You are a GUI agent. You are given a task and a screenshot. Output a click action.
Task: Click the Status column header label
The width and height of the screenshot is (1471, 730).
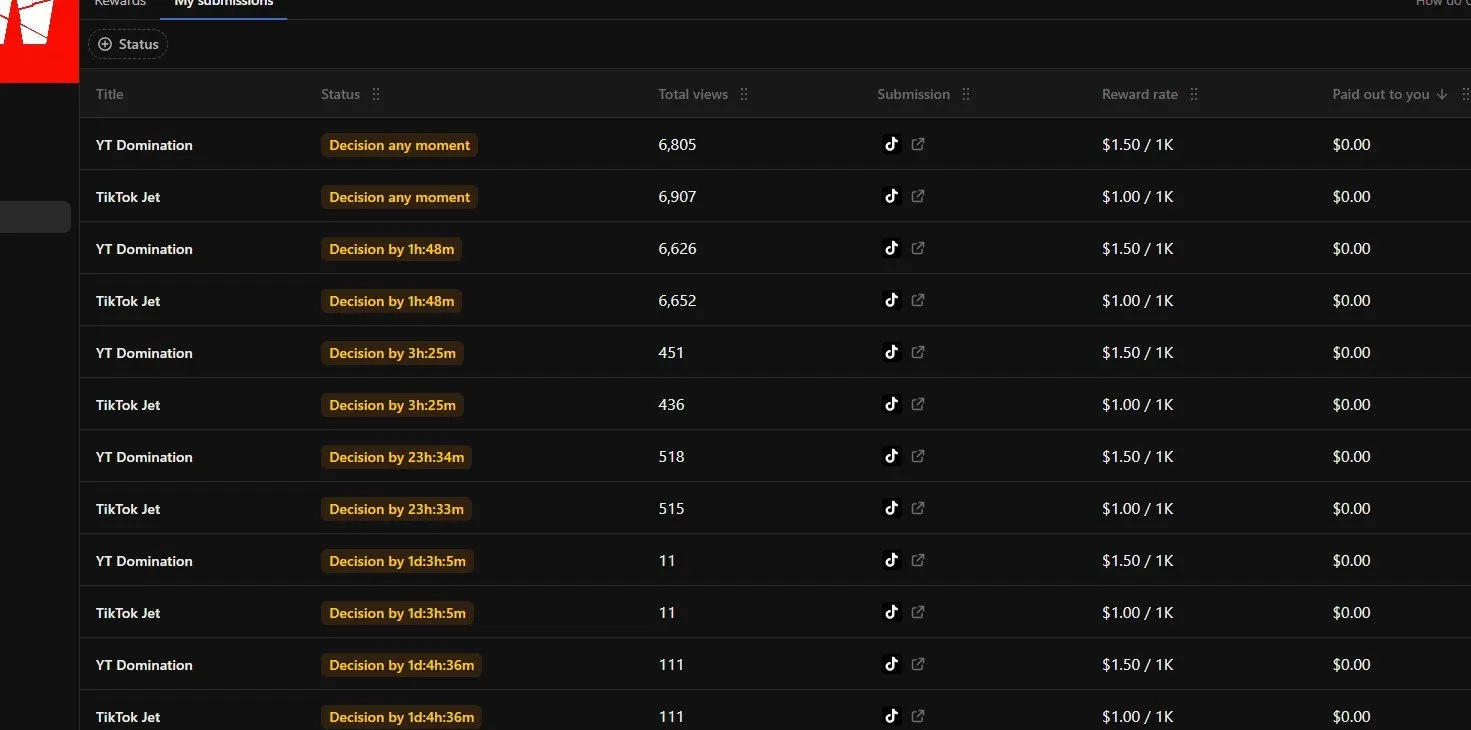[x=340, y=94]
